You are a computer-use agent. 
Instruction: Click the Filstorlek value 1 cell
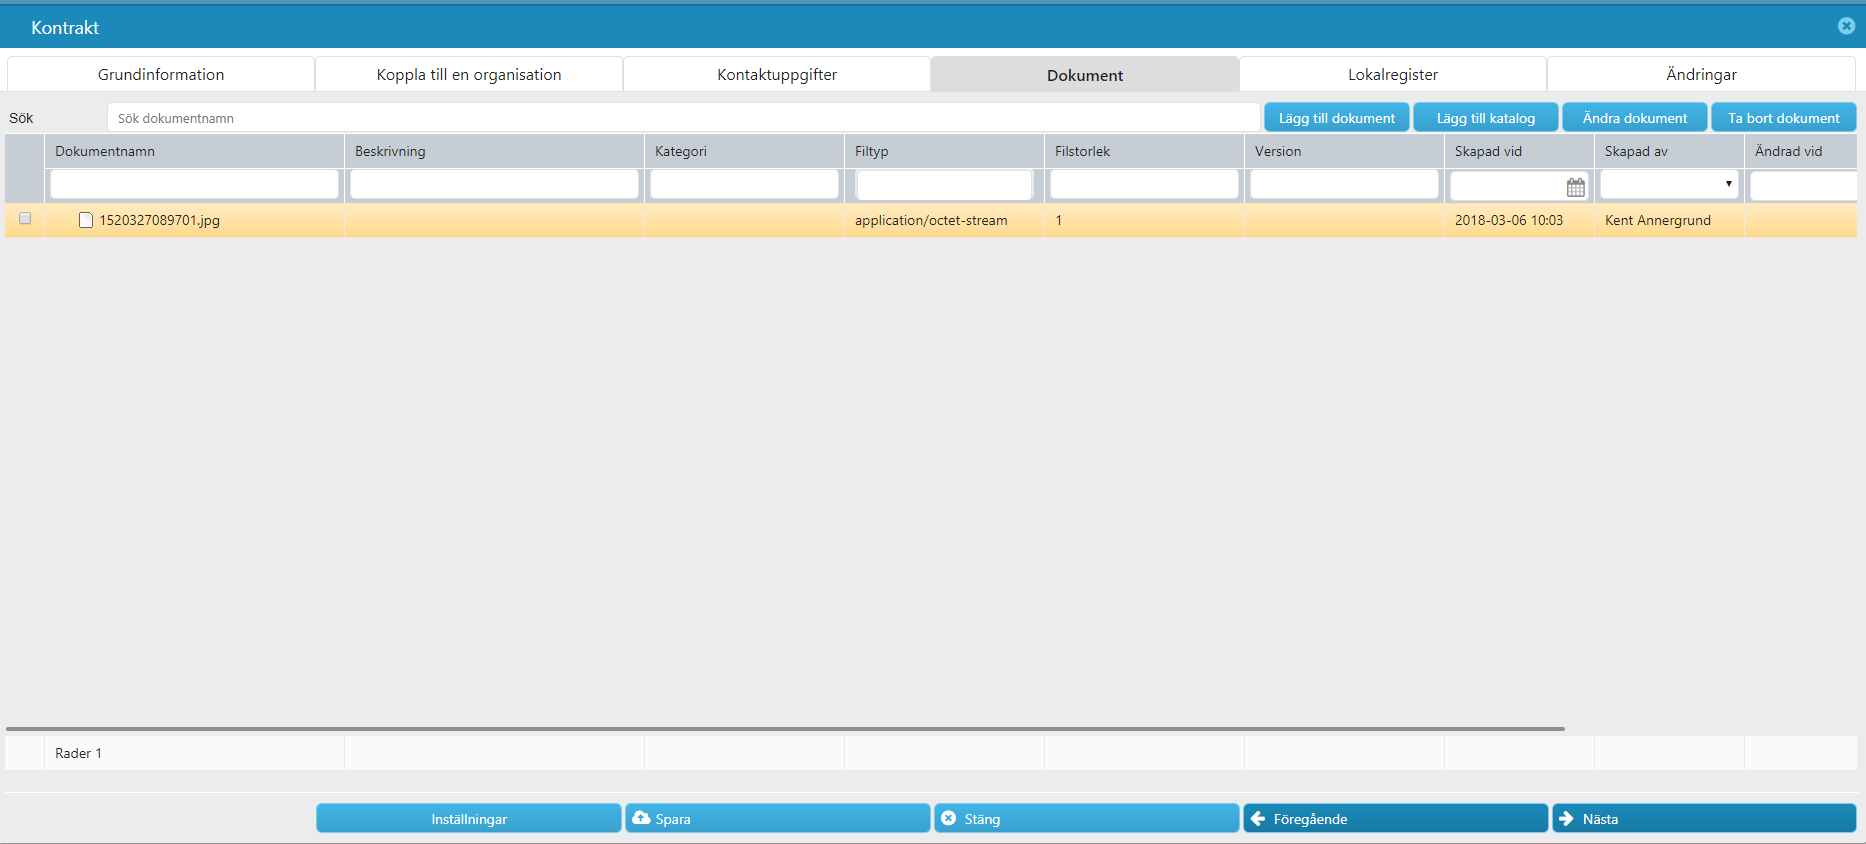[1145, 220]
